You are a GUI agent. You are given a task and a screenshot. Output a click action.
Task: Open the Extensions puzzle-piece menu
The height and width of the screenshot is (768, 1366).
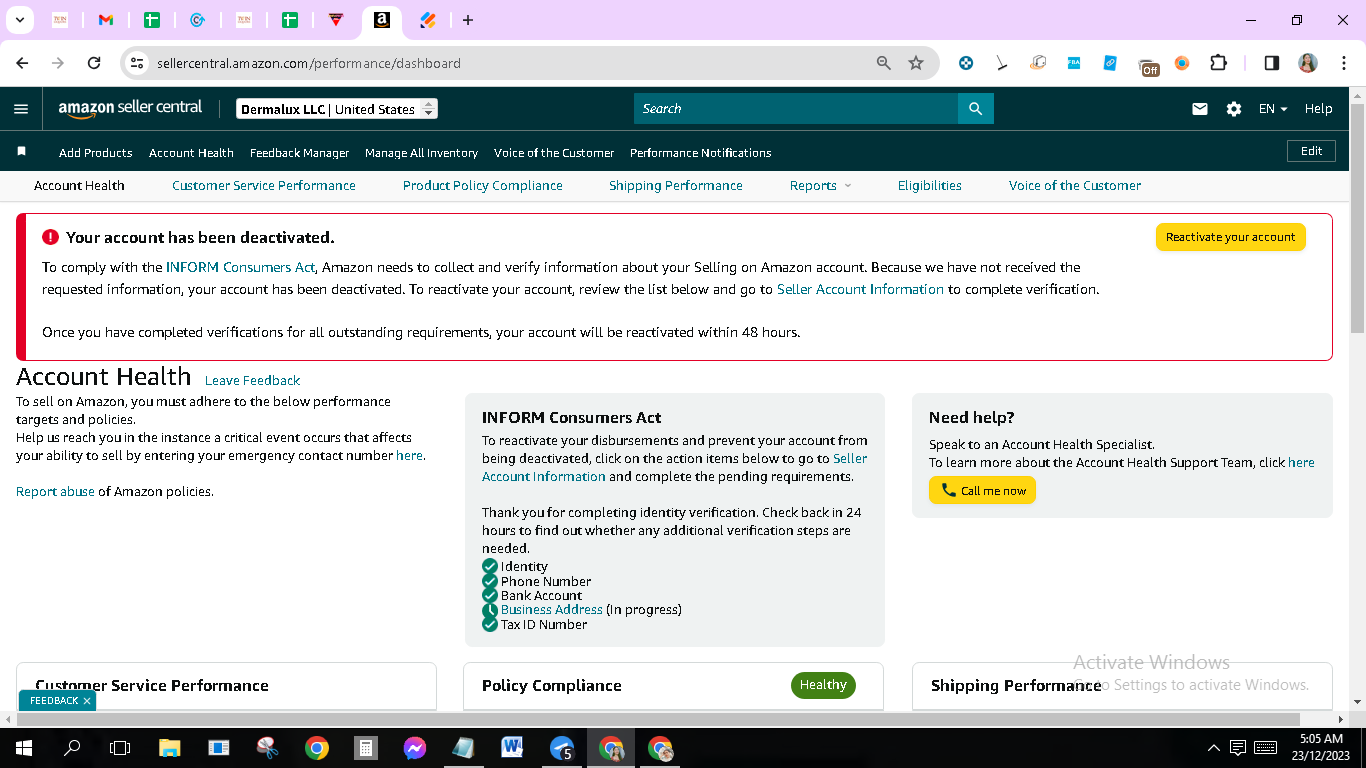[x=1218, y=63]
